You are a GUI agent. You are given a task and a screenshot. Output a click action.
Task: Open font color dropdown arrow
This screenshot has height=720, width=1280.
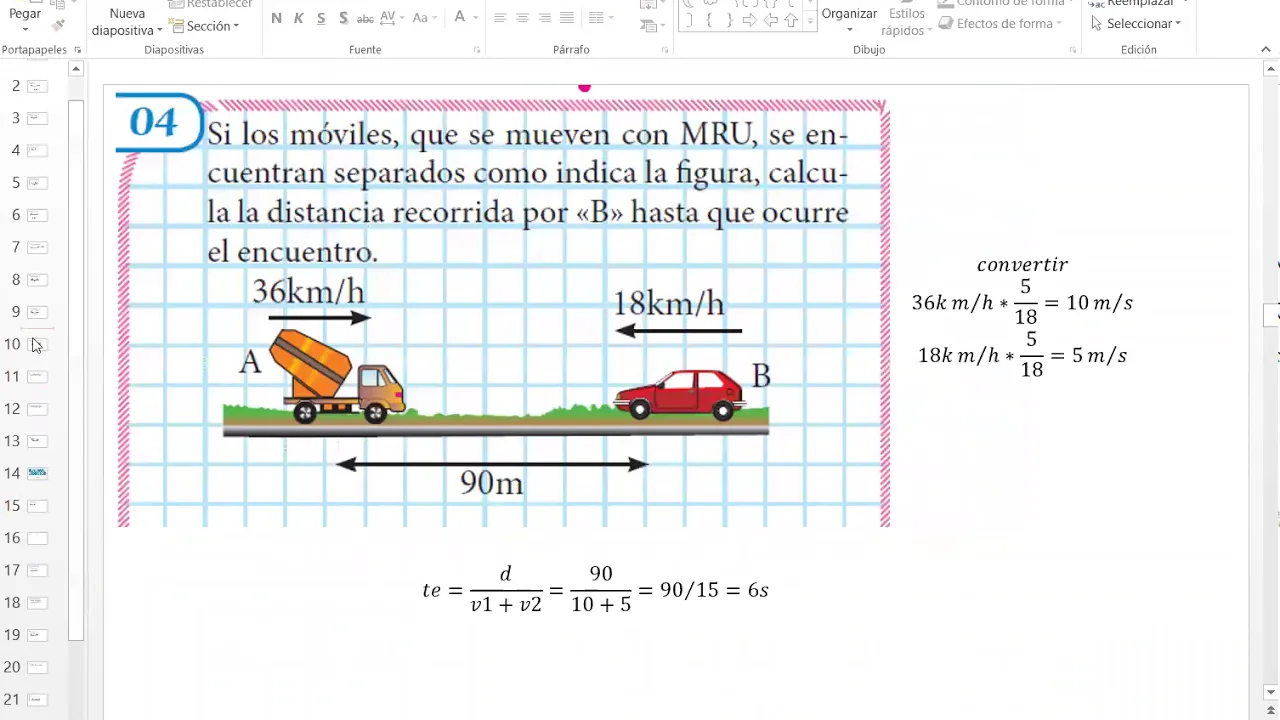point(475,18)
